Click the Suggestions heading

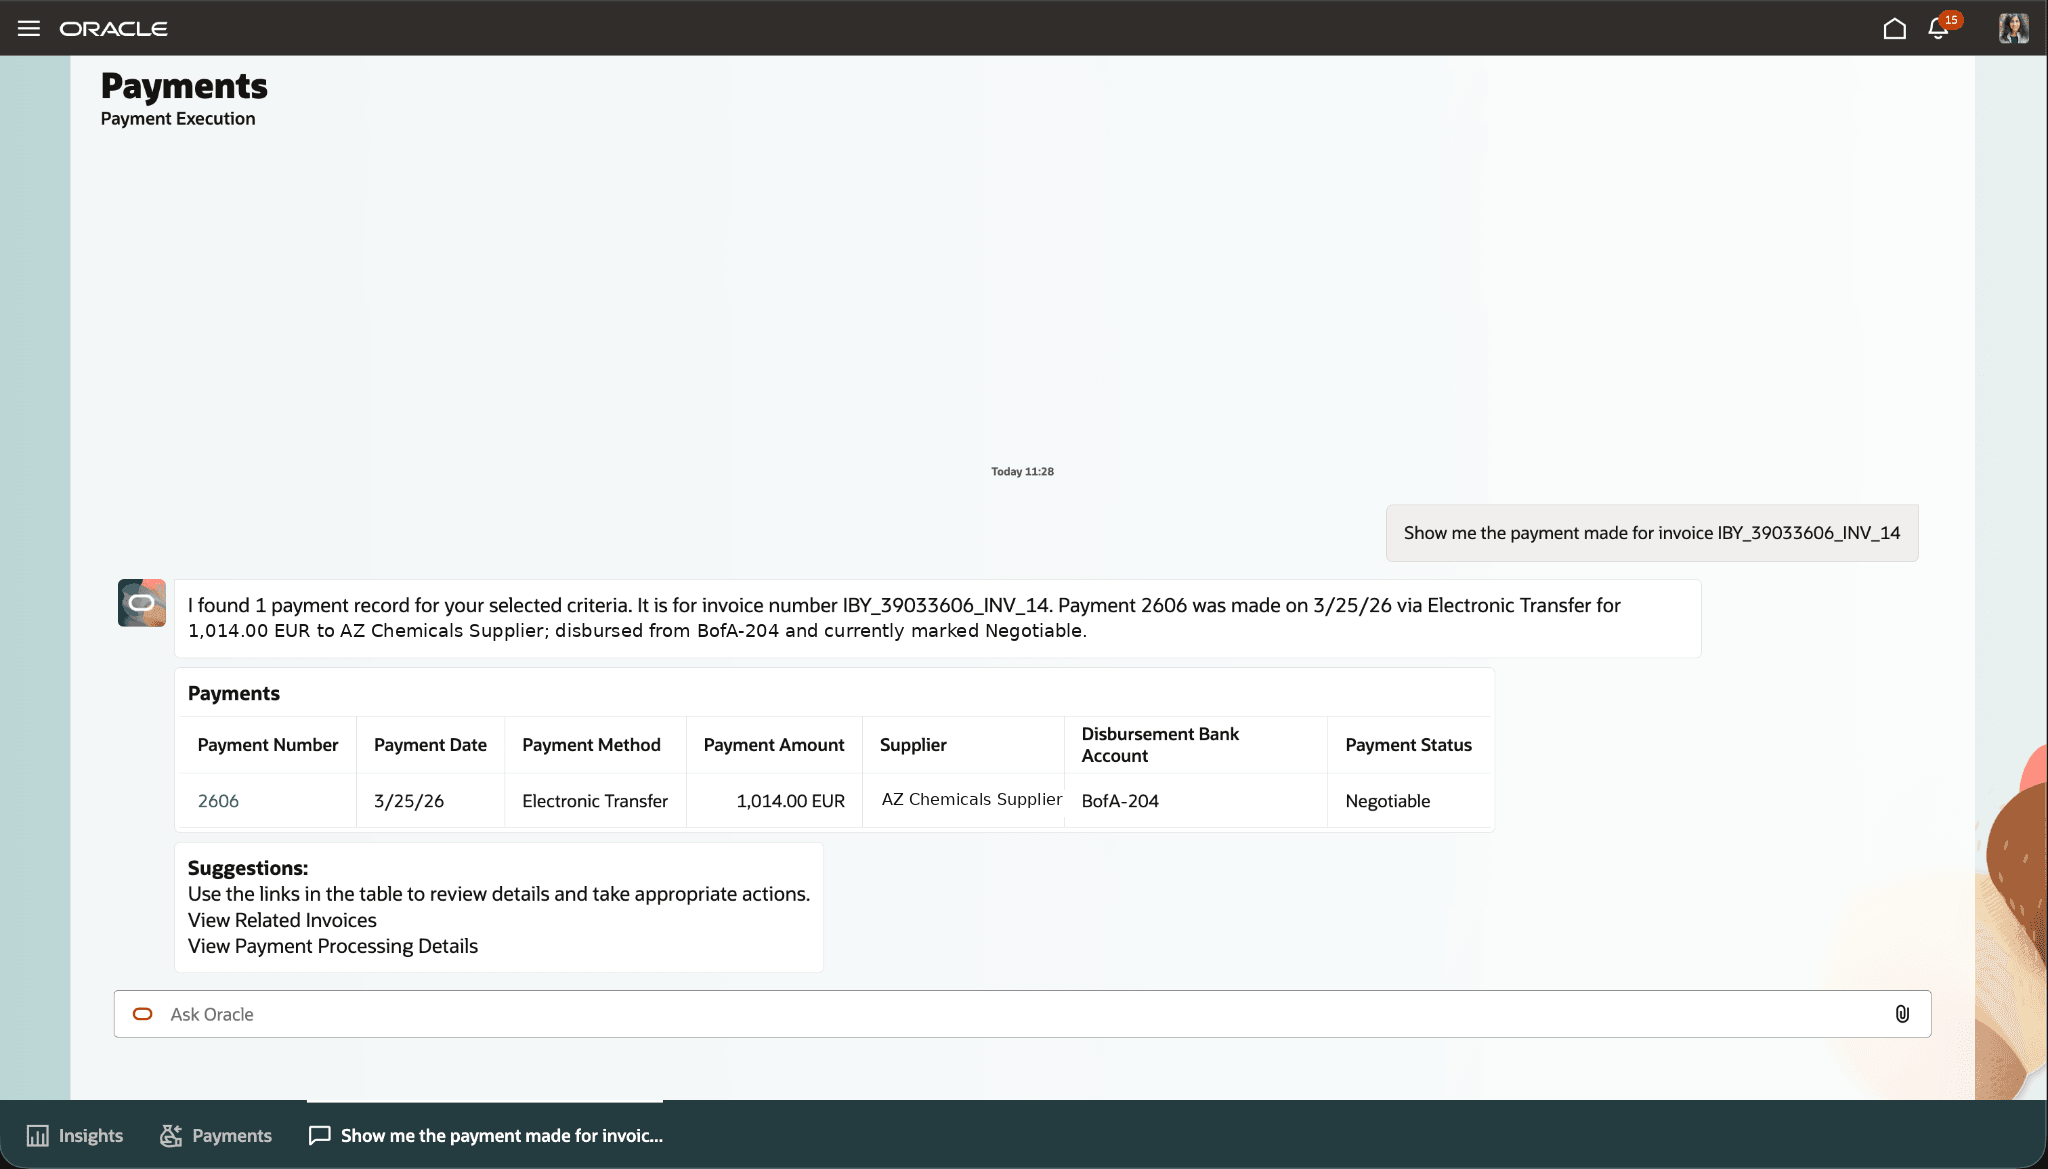pyautogui.click(x=248, y=868)
